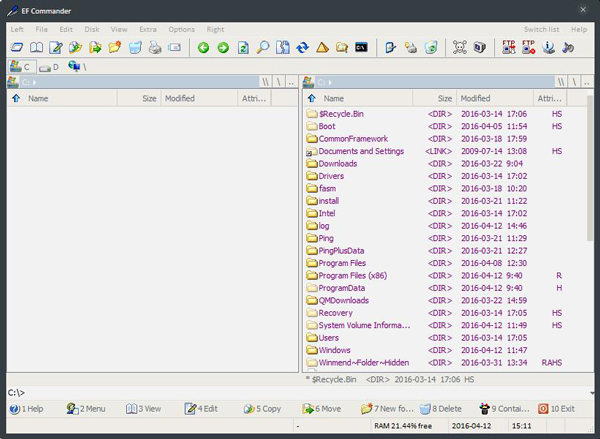Click the left panel parent directory (..) button
The image size is (600, 439).
coord(292,82)
